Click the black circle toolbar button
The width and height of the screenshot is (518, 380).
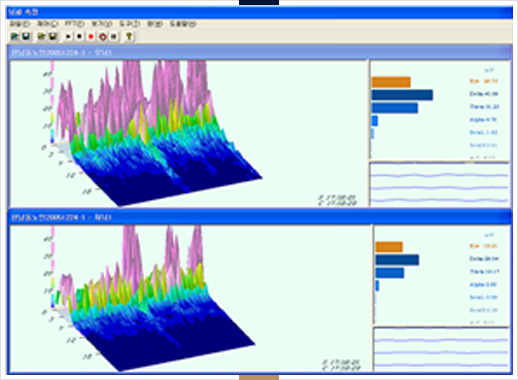tap(79, 36)
